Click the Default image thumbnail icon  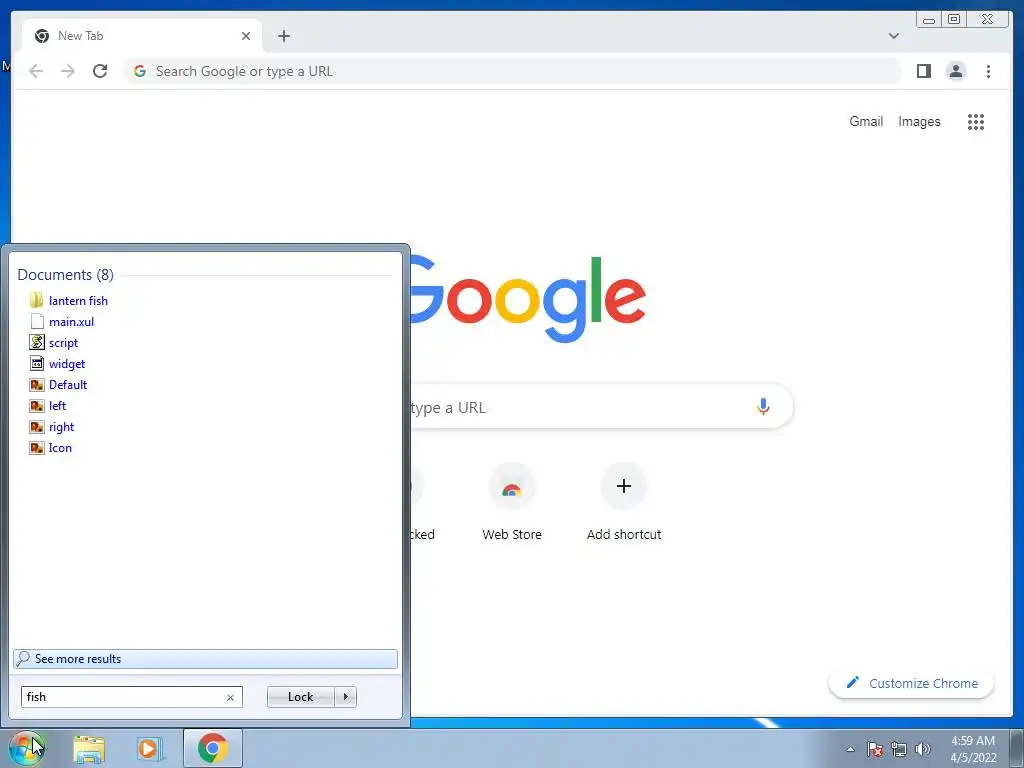point(37,385)
